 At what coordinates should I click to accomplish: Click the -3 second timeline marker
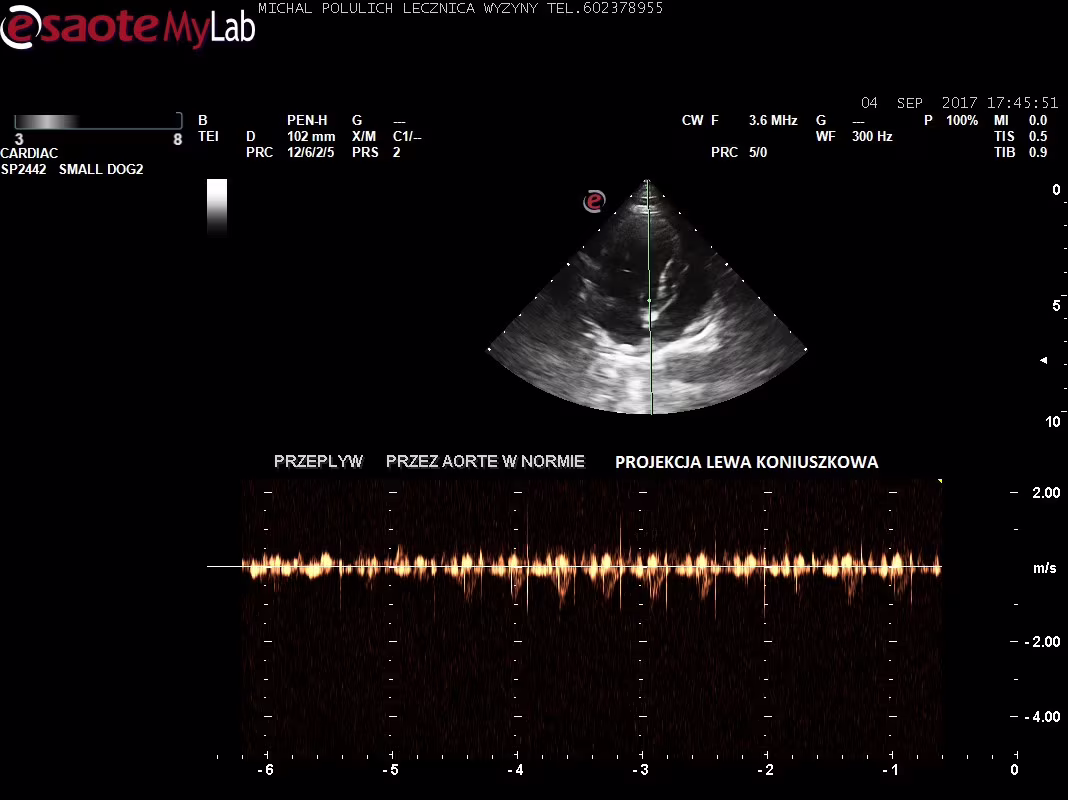click(x=641, y=769)
